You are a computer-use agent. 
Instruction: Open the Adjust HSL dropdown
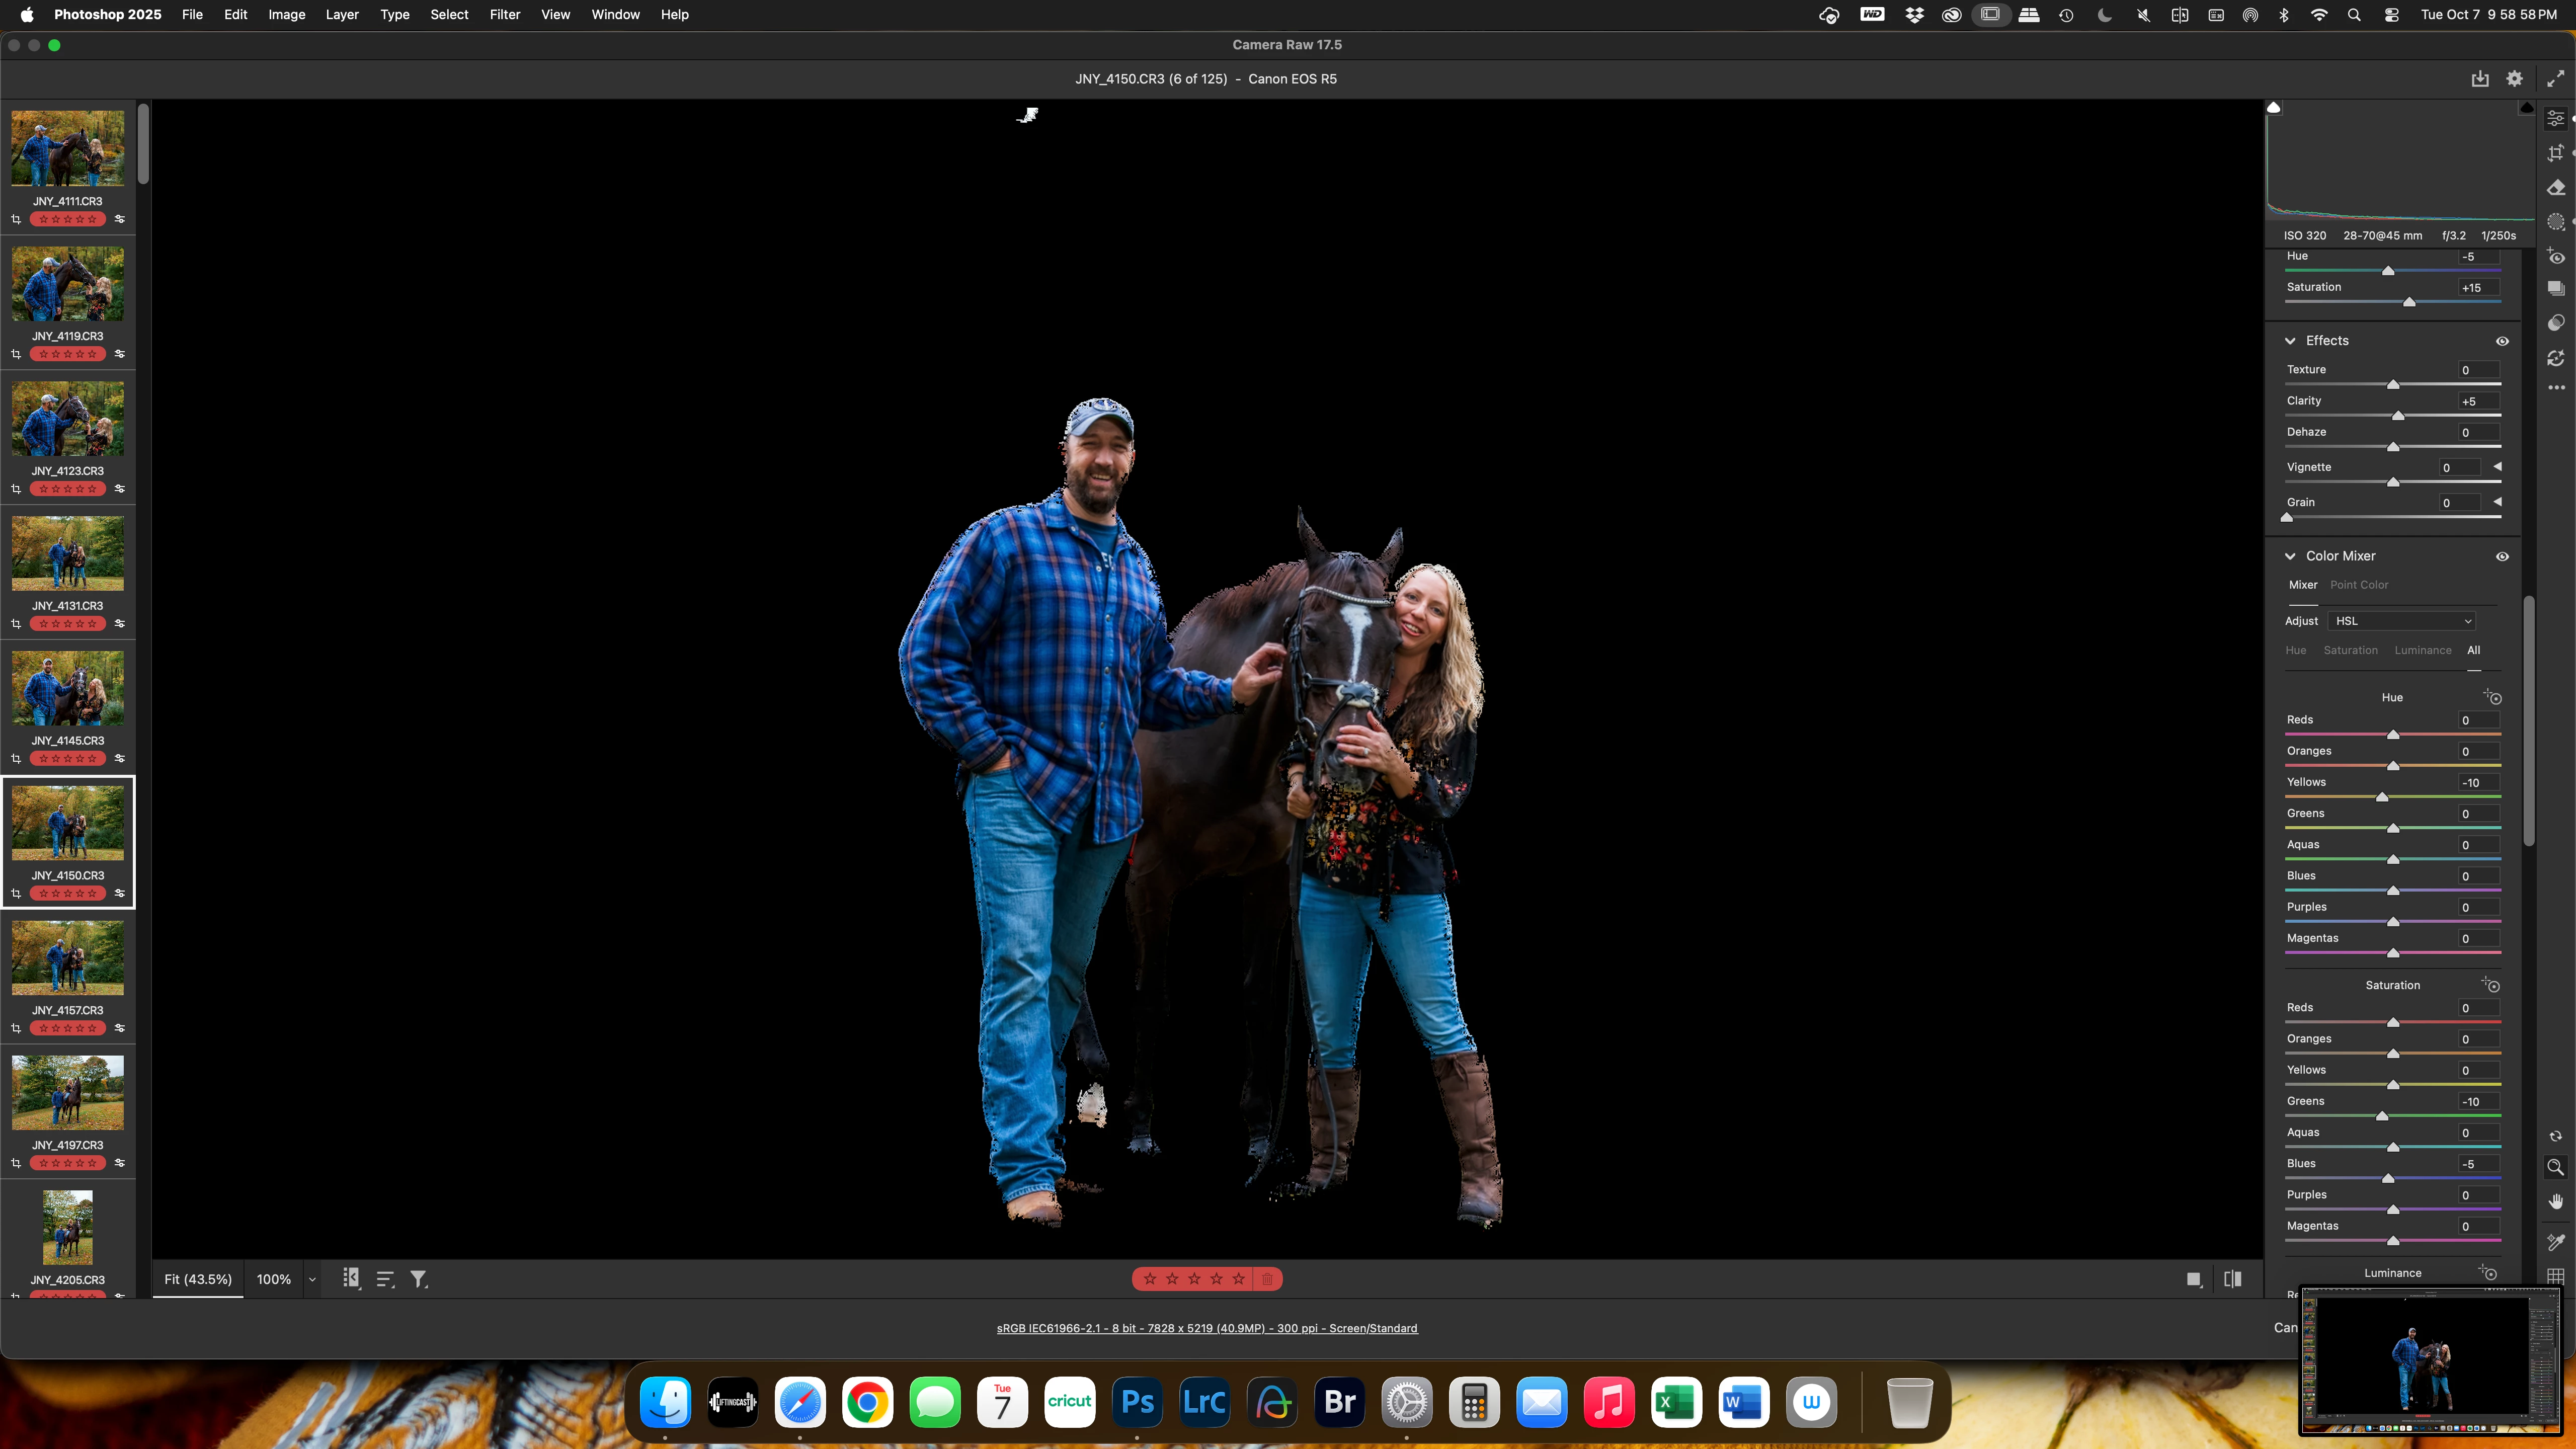pyautogui.click(x=2402, y=621)
